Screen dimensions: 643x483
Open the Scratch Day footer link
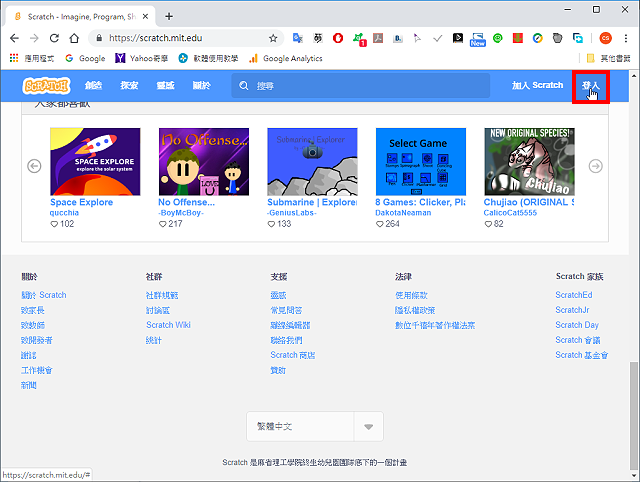(x=577, y=325)
